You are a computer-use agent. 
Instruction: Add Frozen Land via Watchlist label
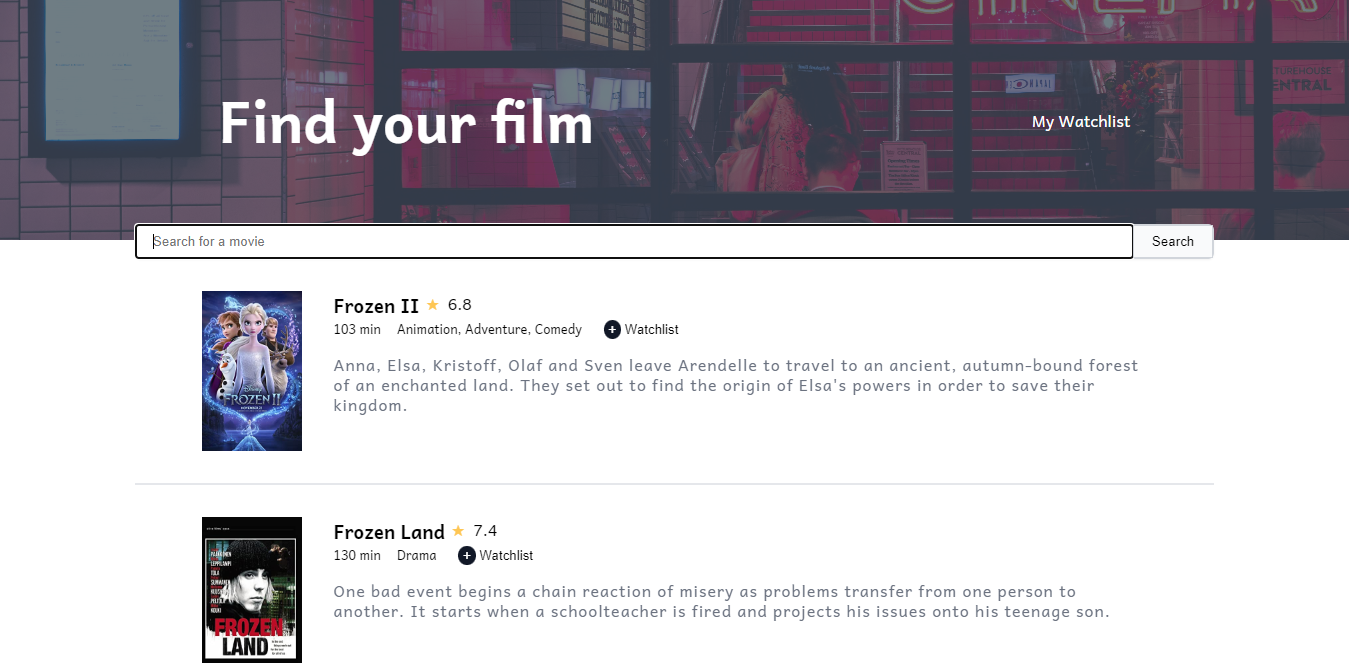(506, 555)
